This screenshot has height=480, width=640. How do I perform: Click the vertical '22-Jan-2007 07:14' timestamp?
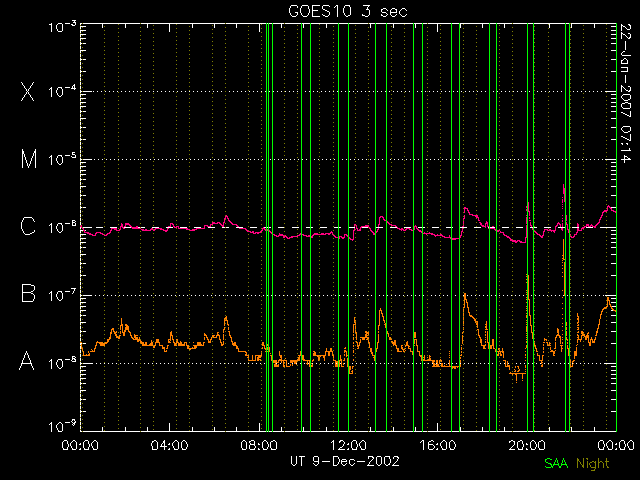(x=626, y=93)
